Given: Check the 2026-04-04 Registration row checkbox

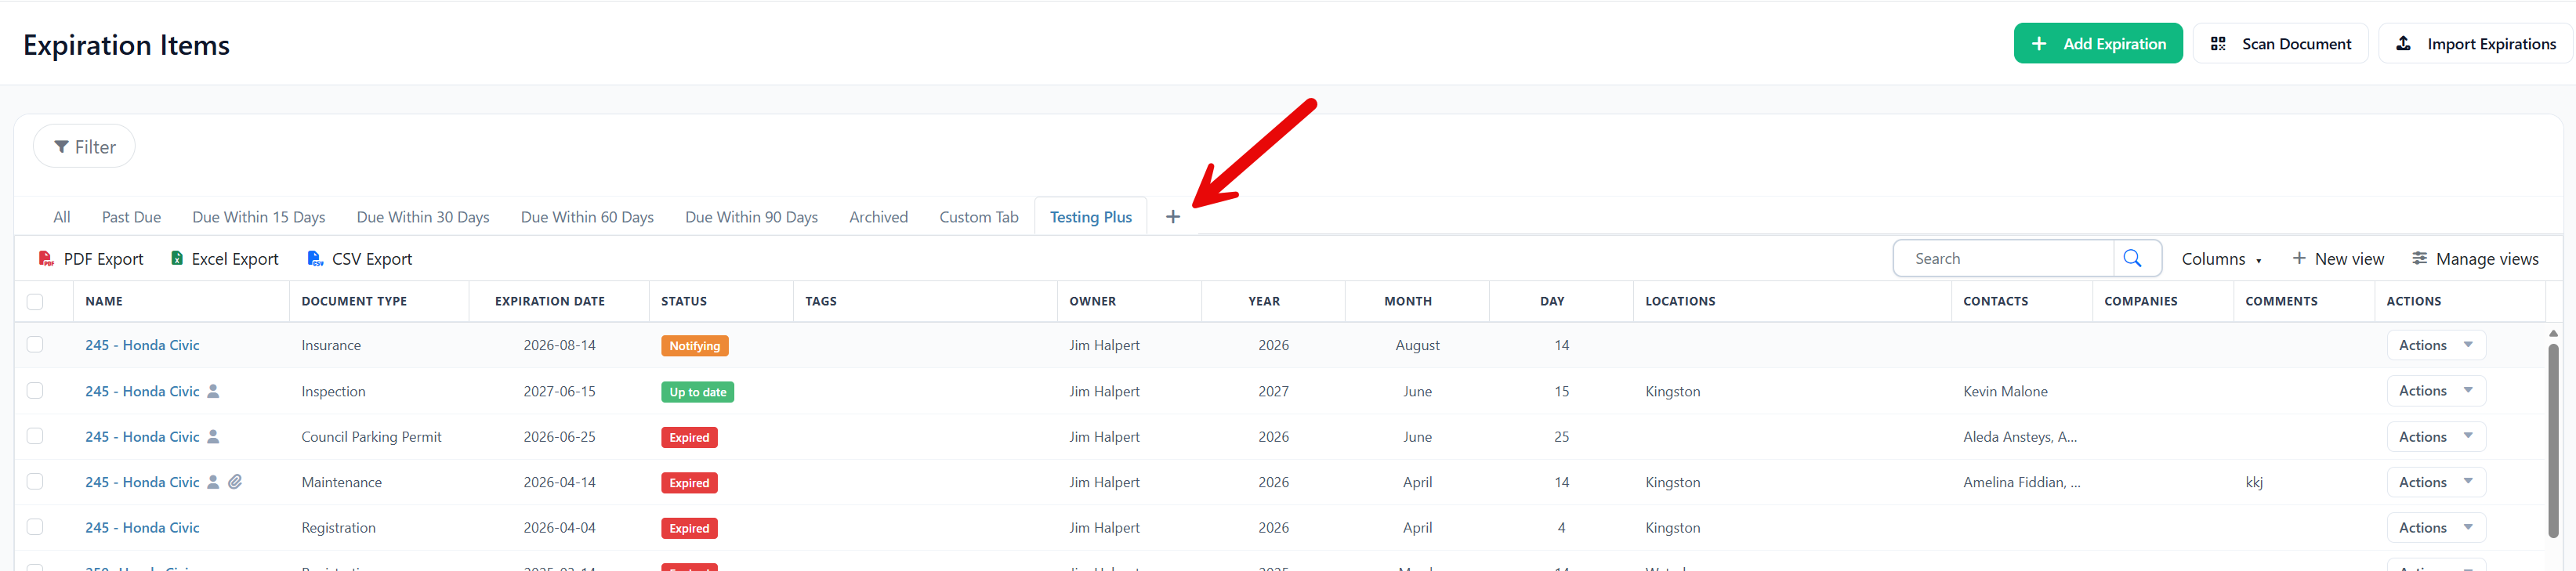Looking at the screenshot, I should point(35,527).
